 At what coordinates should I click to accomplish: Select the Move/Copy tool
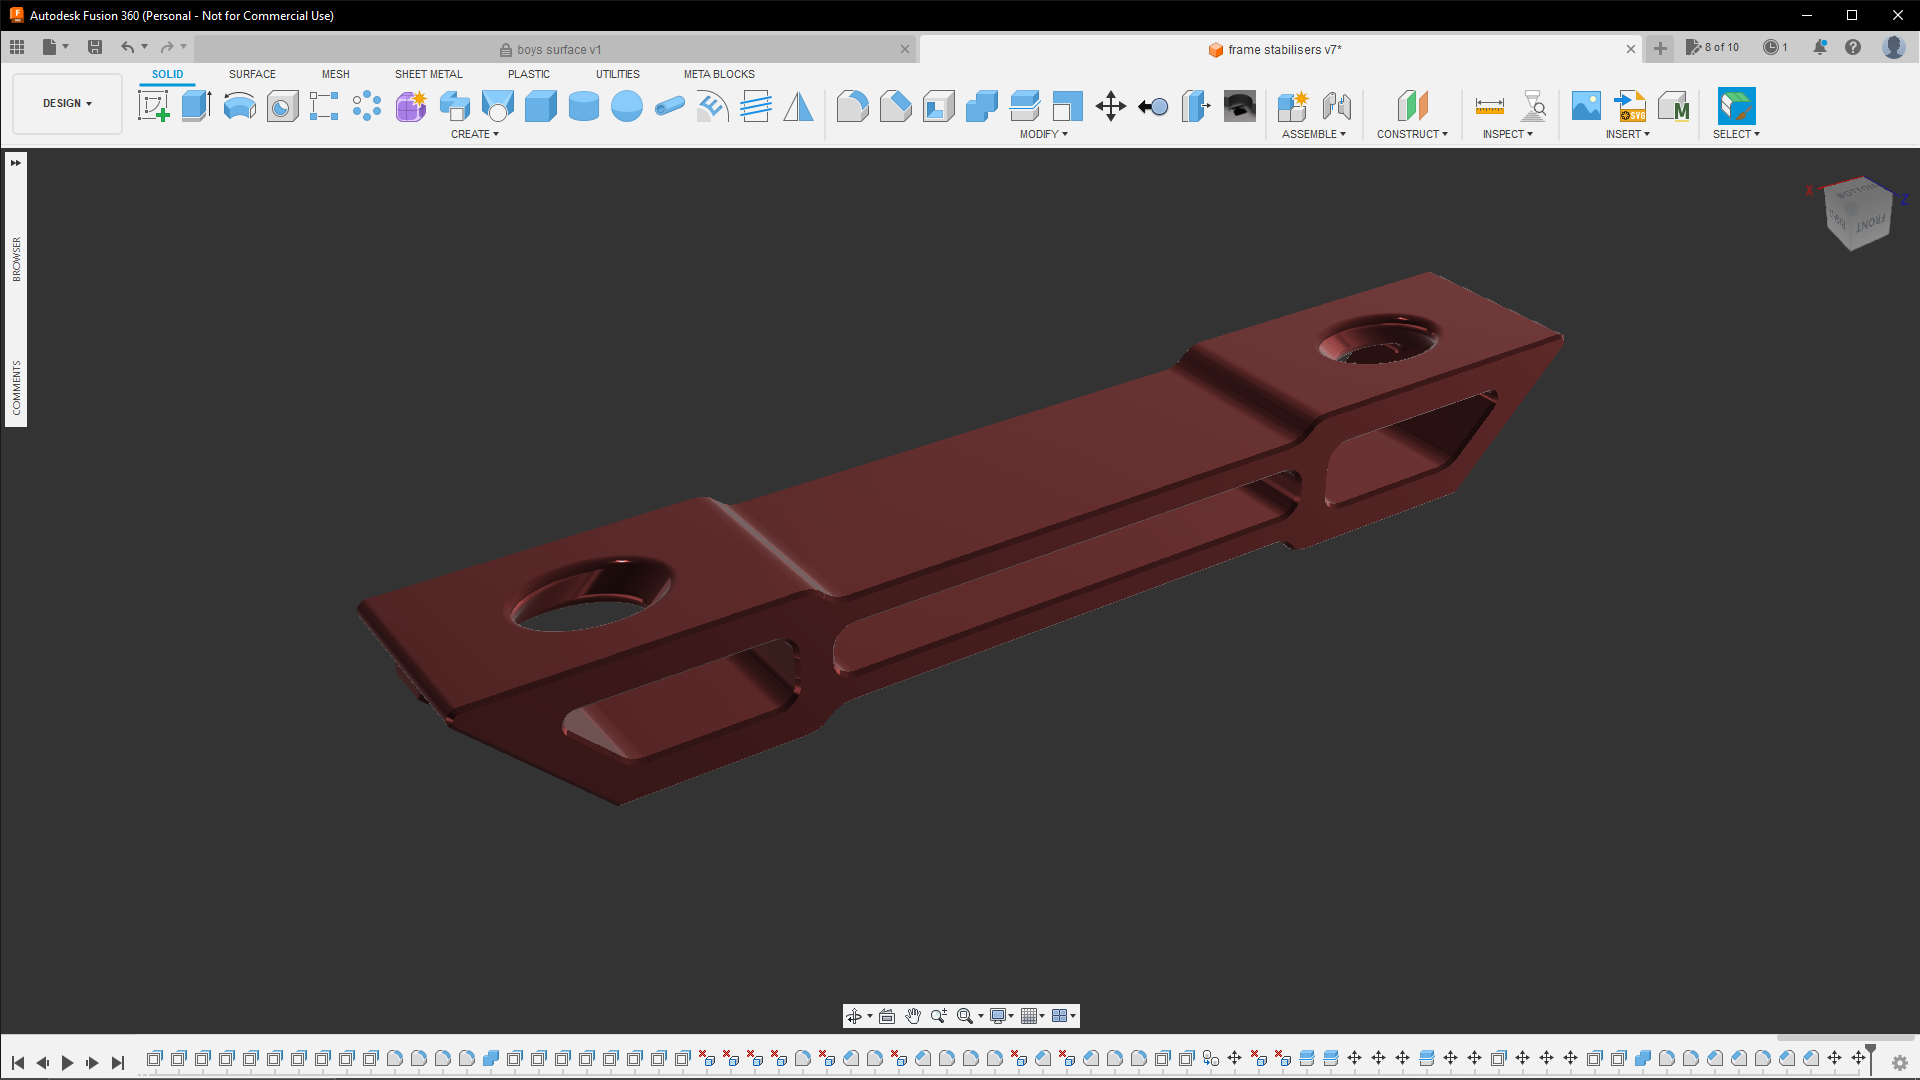(x=1110, y=106)
